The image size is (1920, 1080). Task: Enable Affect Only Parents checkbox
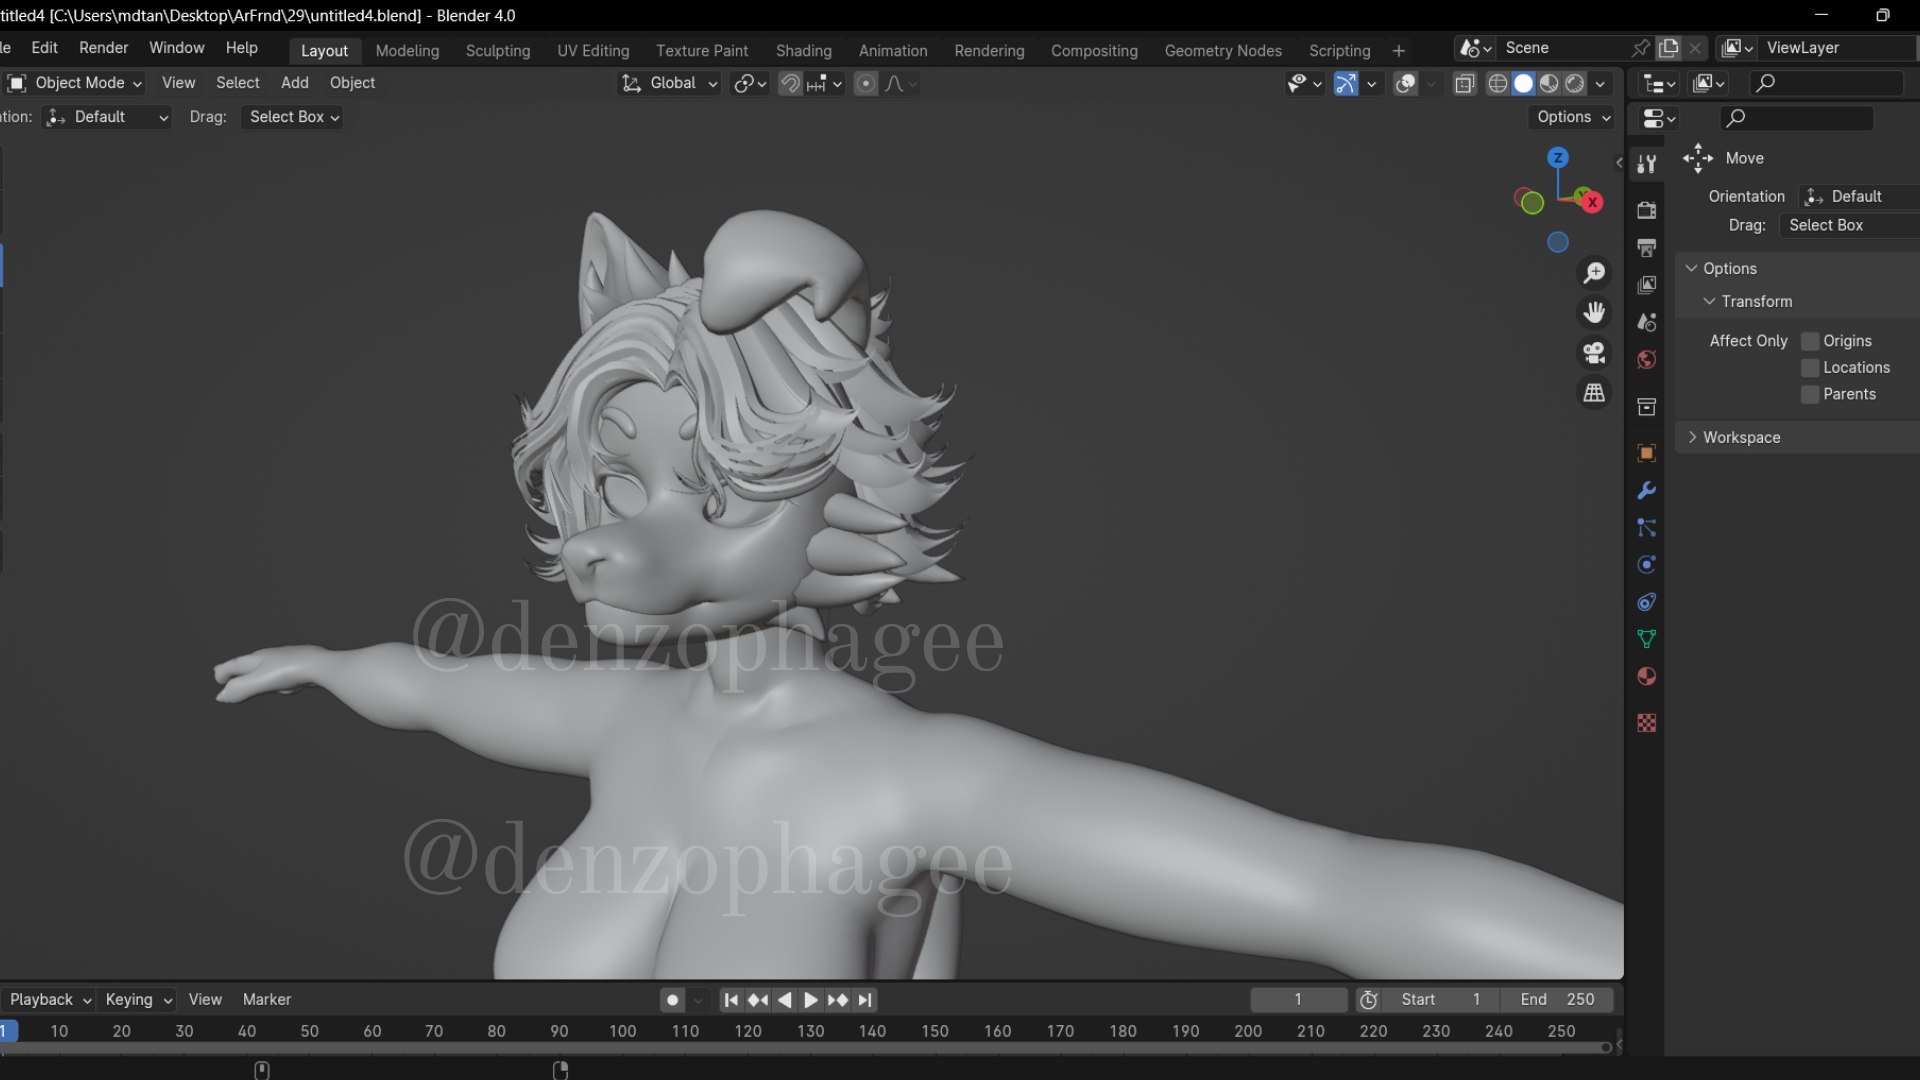(x=1810, y=395)
